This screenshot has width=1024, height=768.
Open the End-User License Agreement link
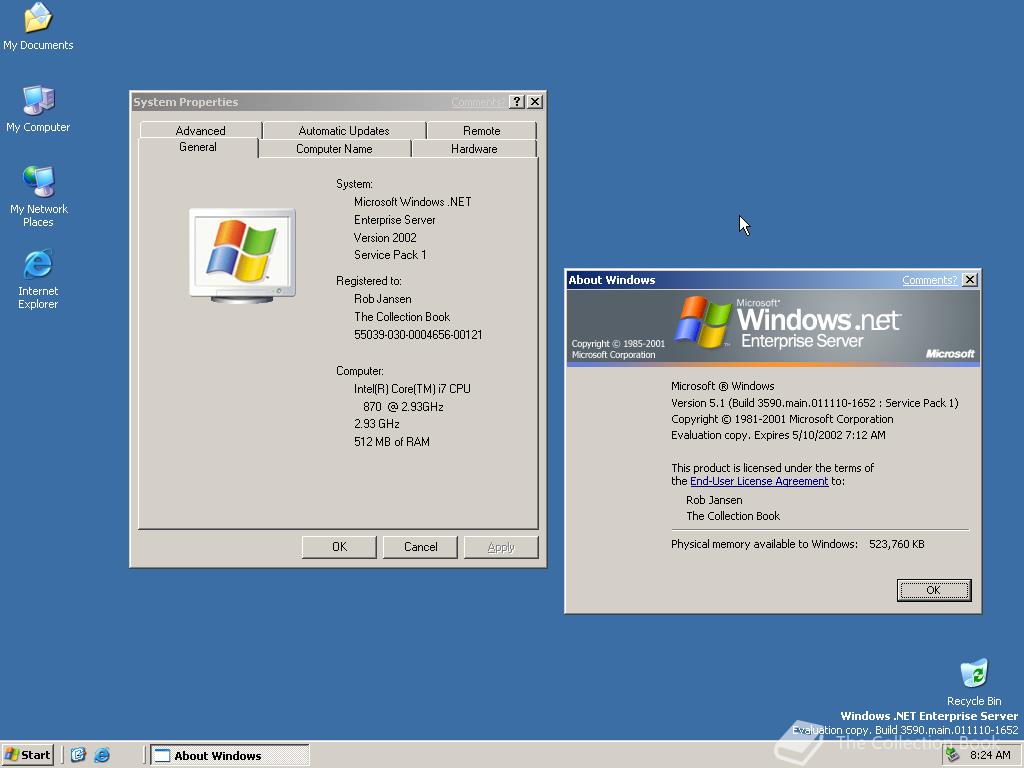click(759, 481)
